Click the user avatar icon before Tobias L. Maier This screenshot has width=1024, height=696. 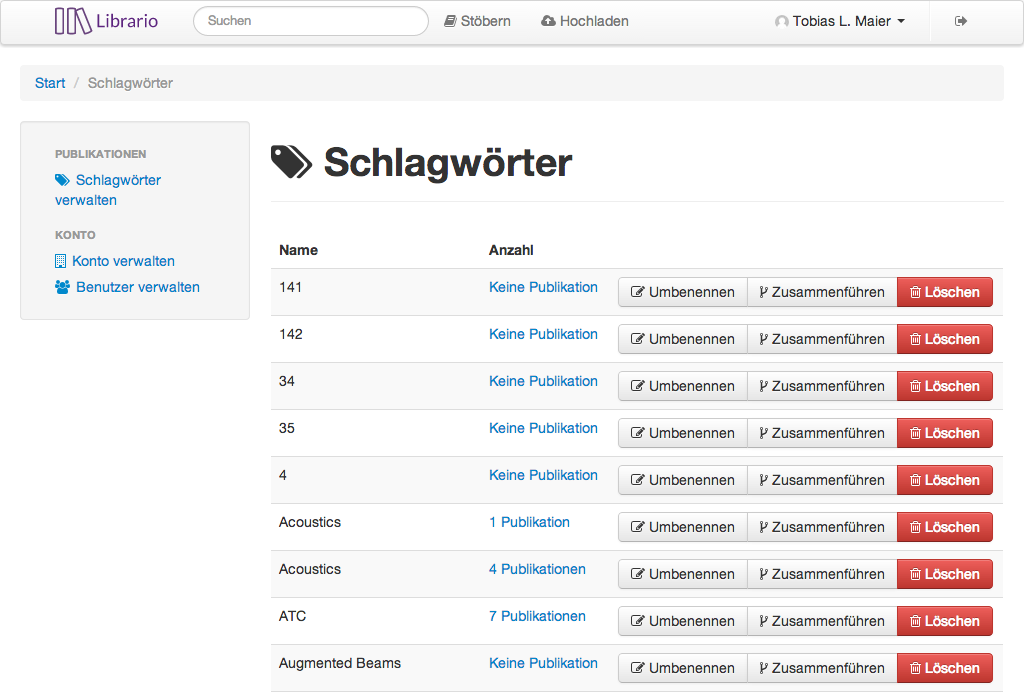point(781,20)
